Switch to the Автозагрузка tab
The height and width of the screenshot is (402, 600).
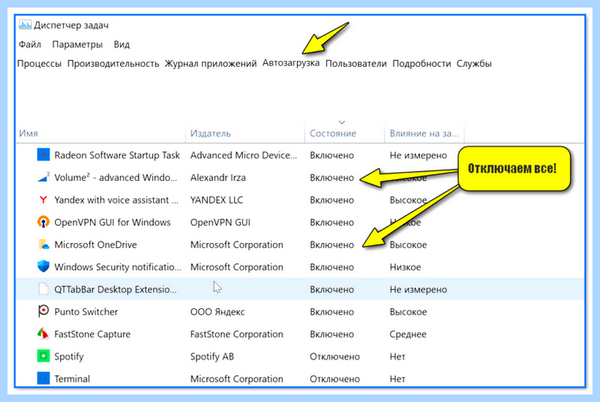(291, 63)
